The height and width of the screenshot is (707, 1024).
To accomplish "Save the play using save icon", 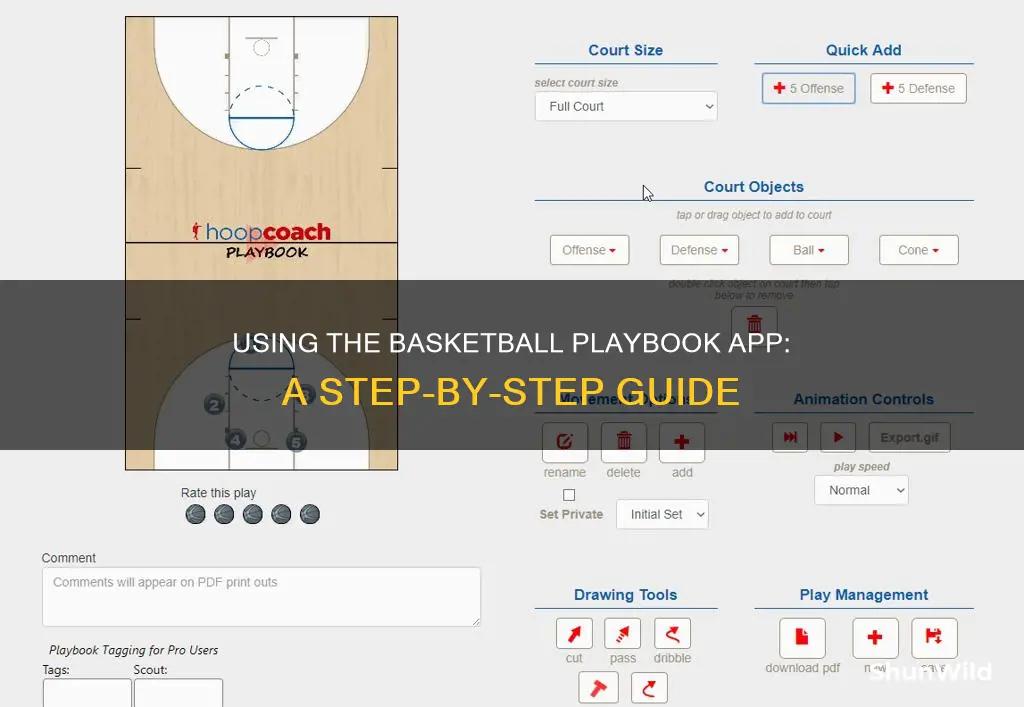I will click(x=934, y=638).
